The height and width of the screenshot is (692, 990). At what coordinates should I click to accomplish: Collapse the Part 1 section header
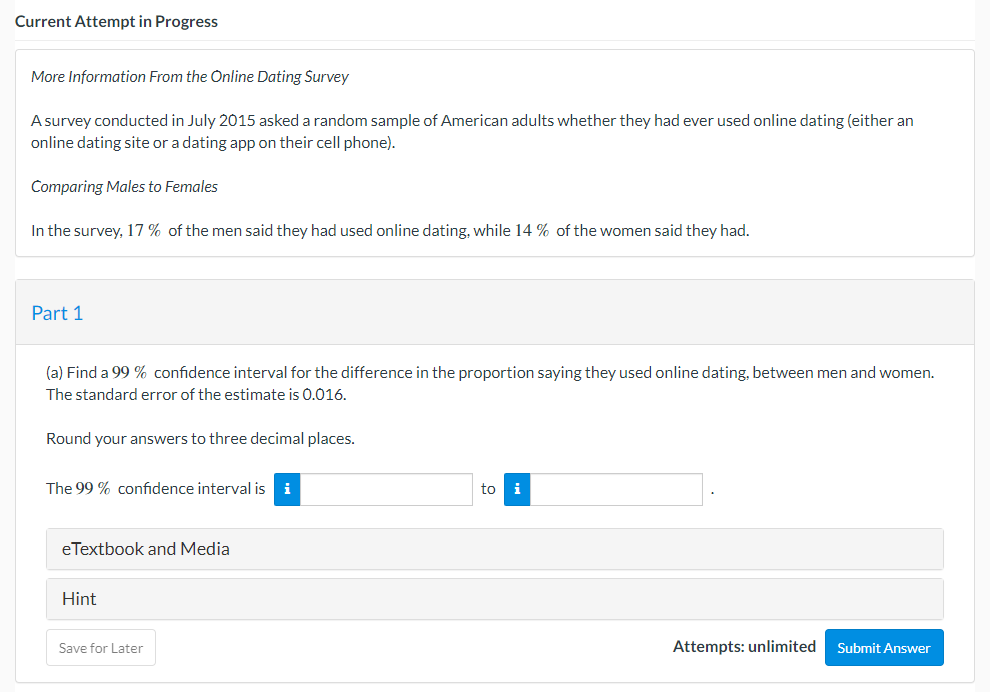point(57,312)
